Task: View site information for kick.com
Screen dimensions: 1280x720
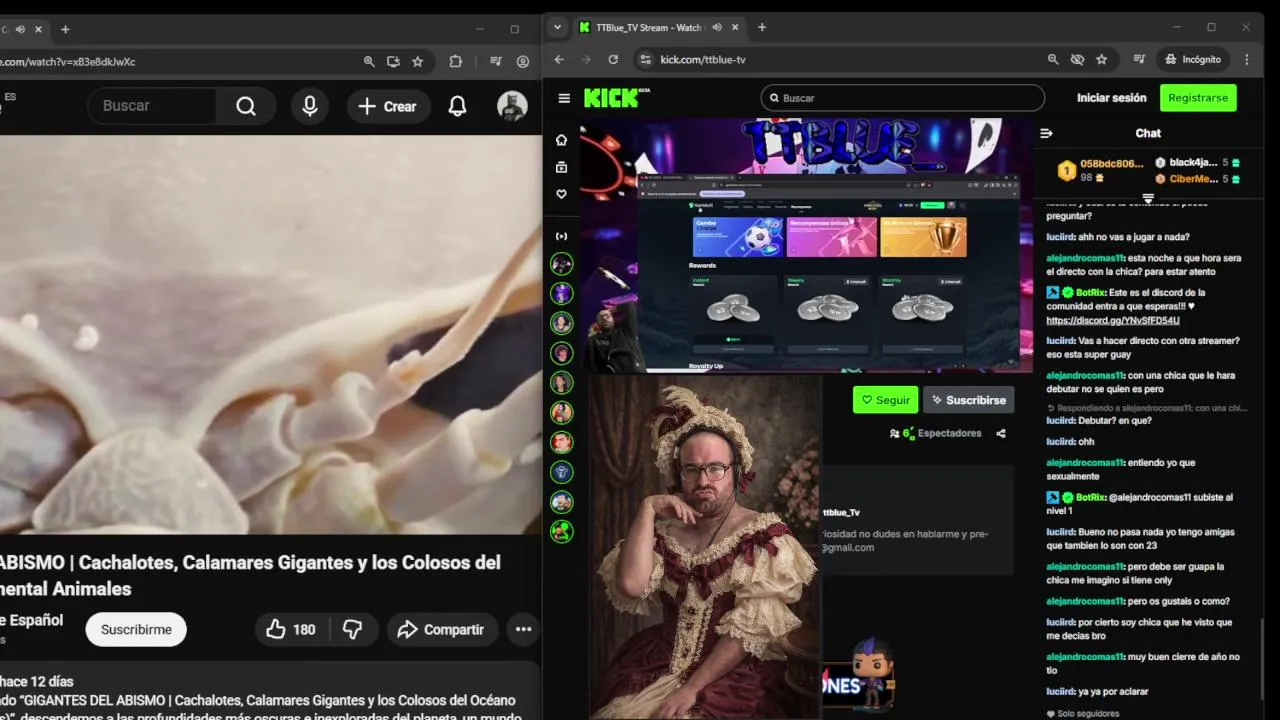Action: 645,59
